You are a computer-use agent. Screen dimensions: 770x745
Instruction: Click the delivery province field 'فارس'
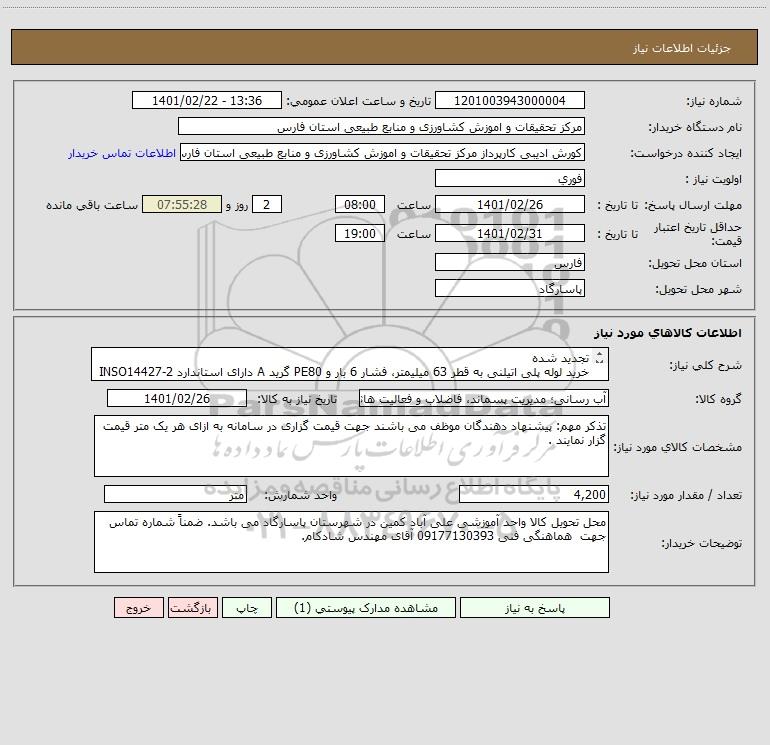coord(510,262)
